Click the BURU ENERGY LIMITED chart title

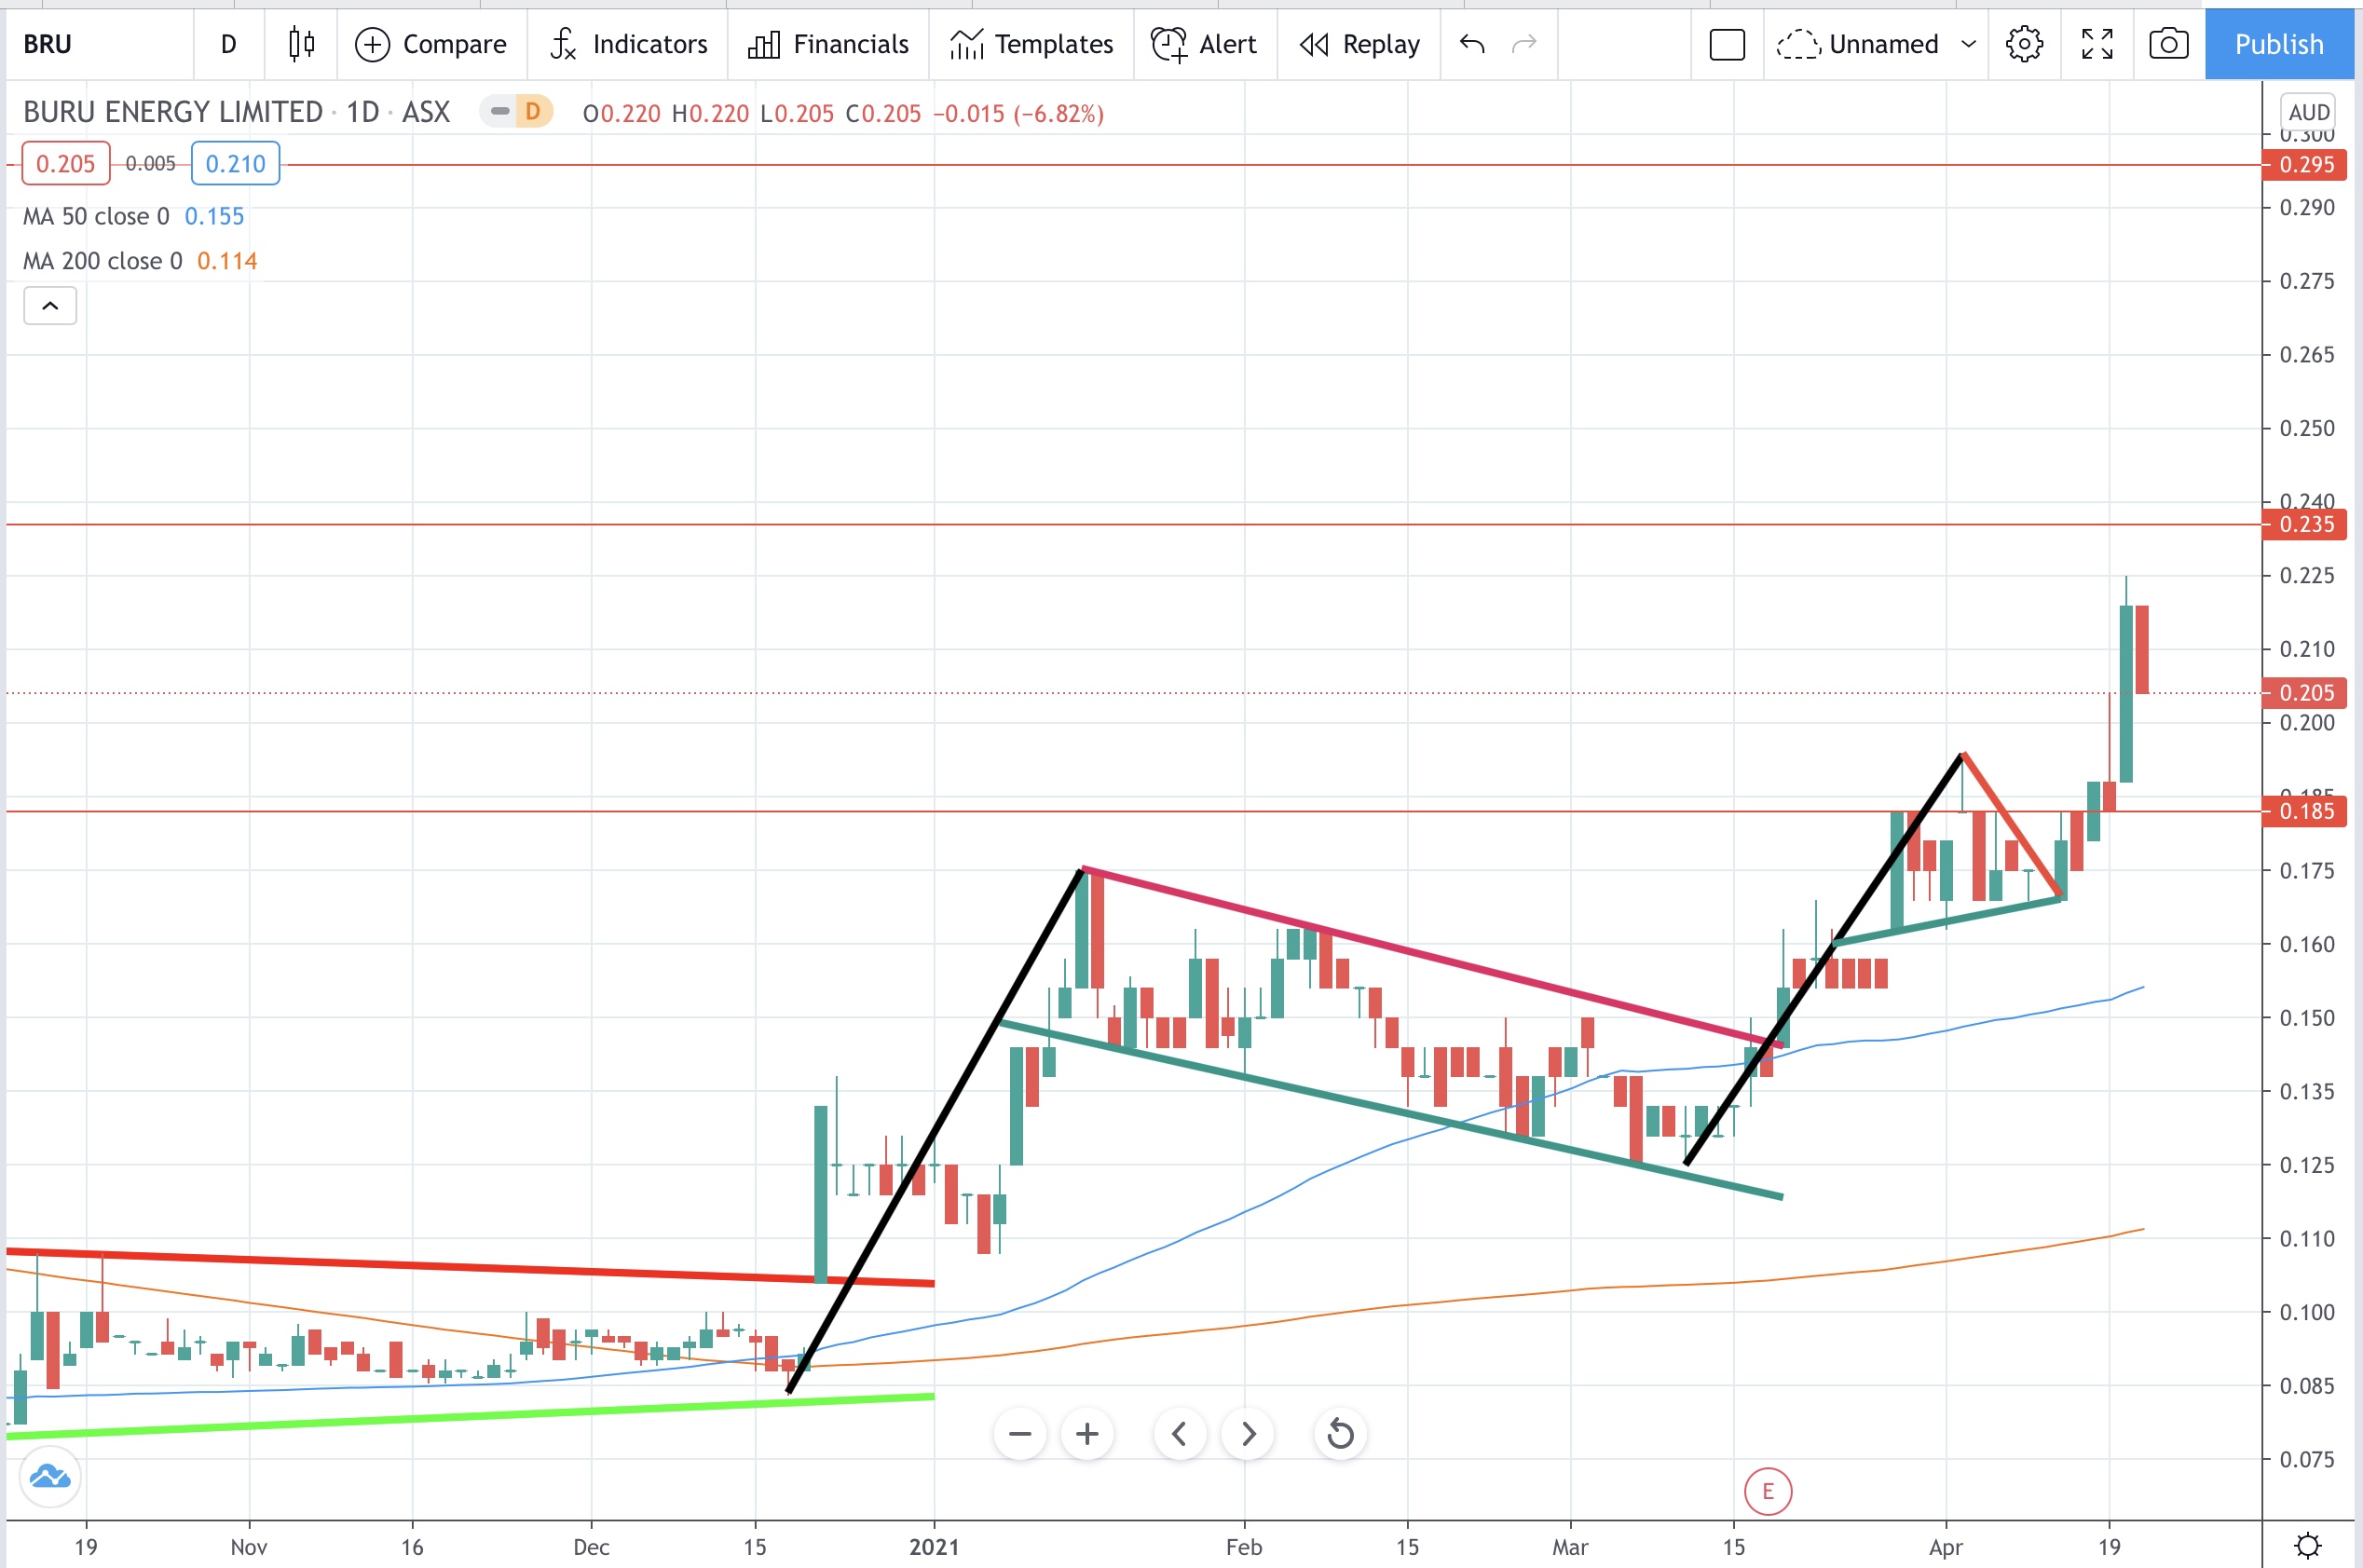tap(173, 112)
